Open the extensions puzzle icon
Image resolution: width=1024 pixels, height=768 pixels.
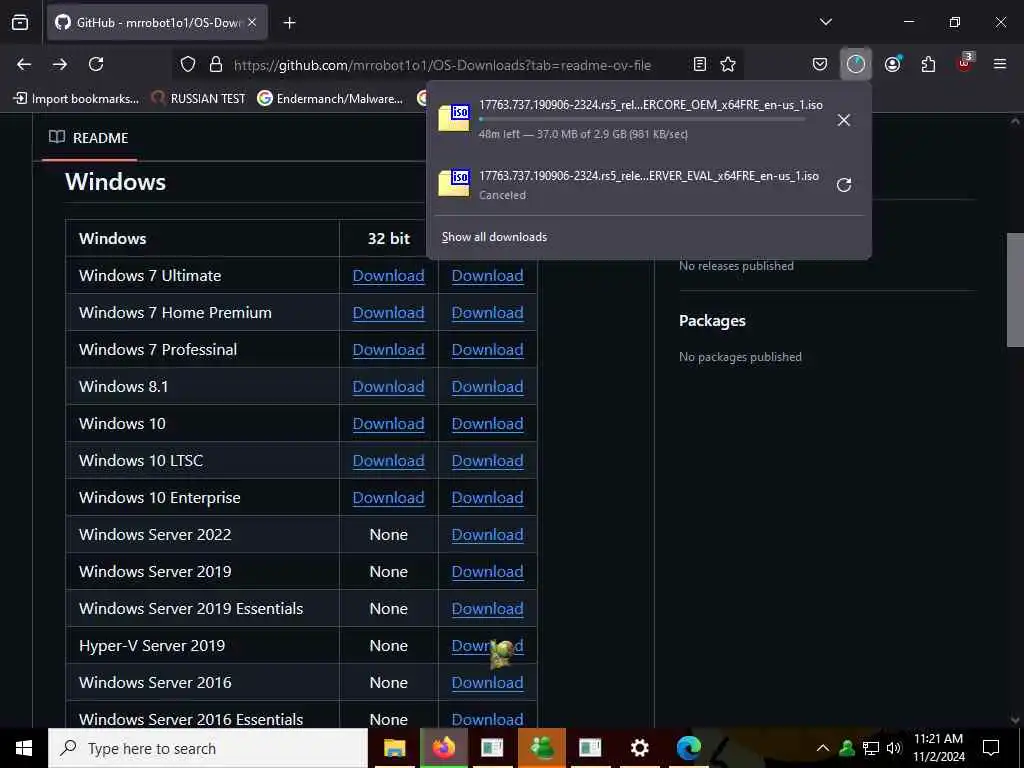point(928,64)
